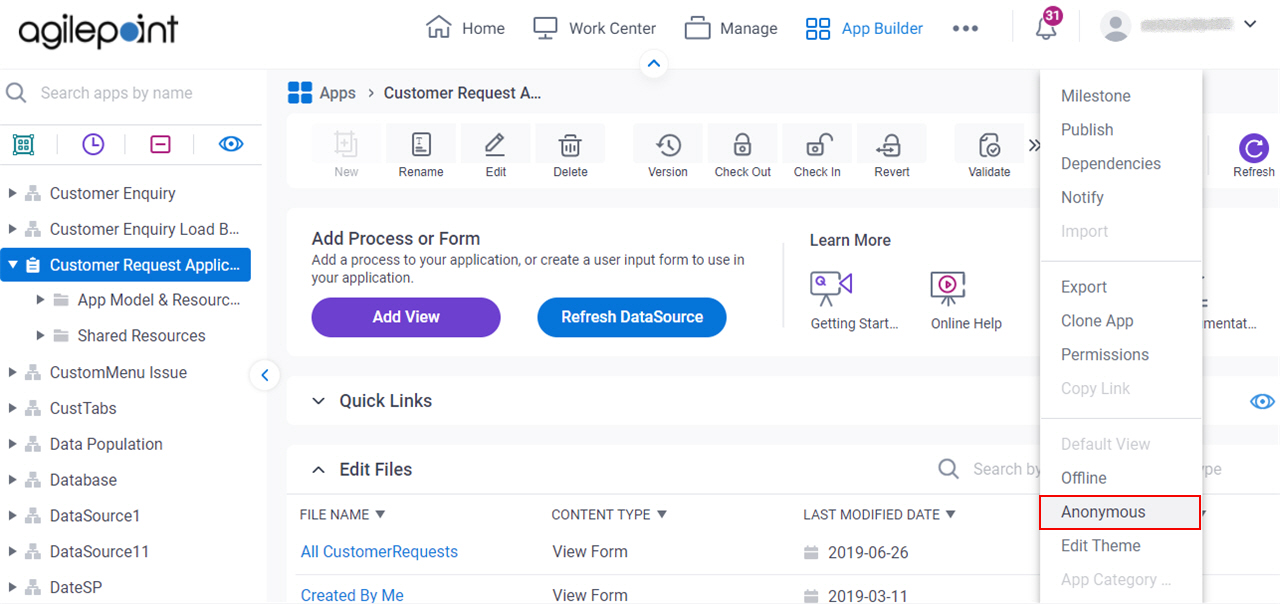Collapse the left sidebar with the chevron button
This screenshot has height=604, width=1280.
coord(265,376)
